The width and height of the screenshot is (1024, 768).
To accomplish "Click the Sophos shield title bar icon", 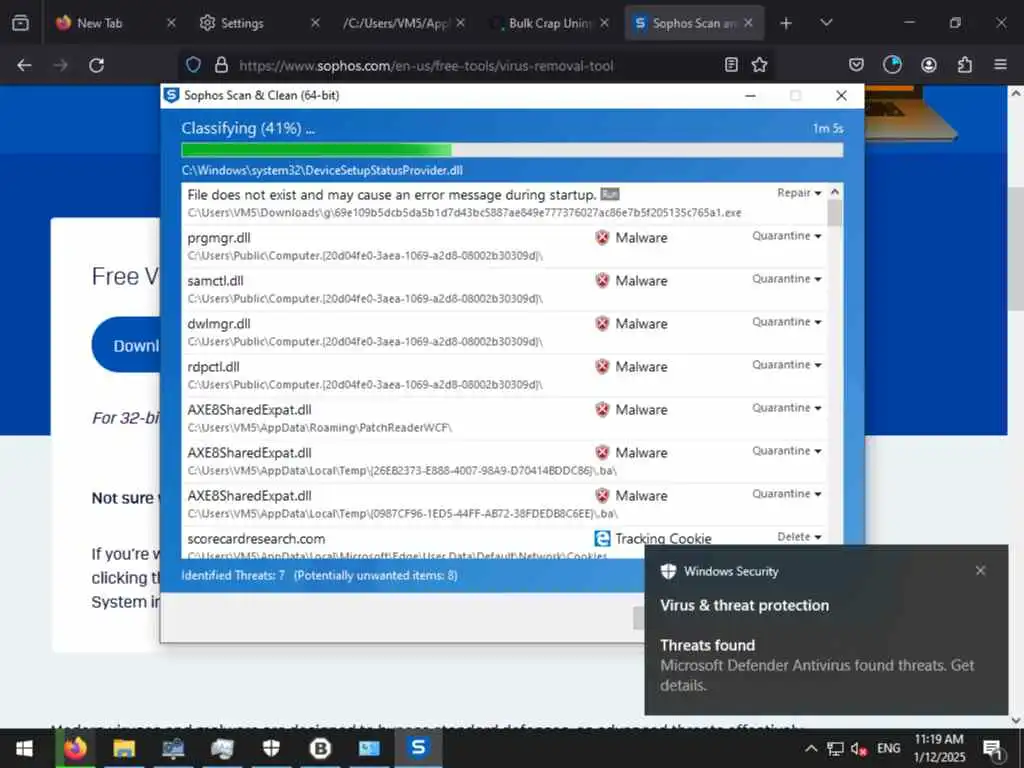I will 172,95.
